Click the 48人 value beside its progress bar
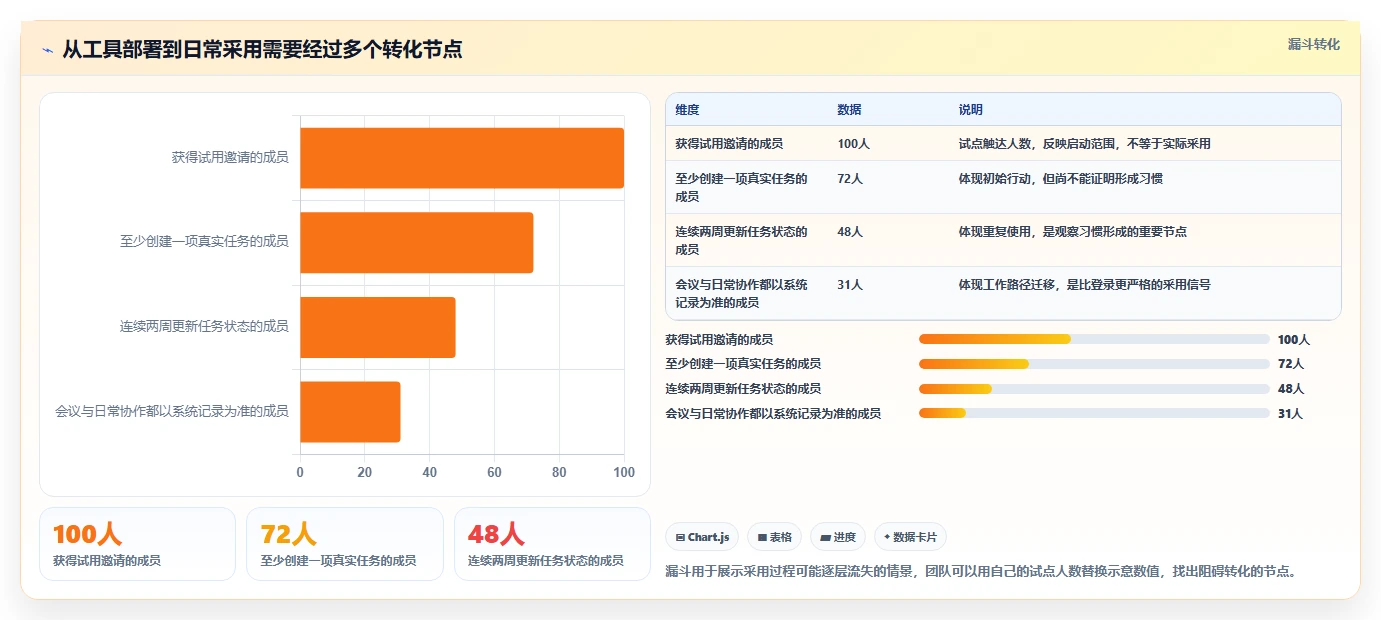 [x=1291, y=389]
